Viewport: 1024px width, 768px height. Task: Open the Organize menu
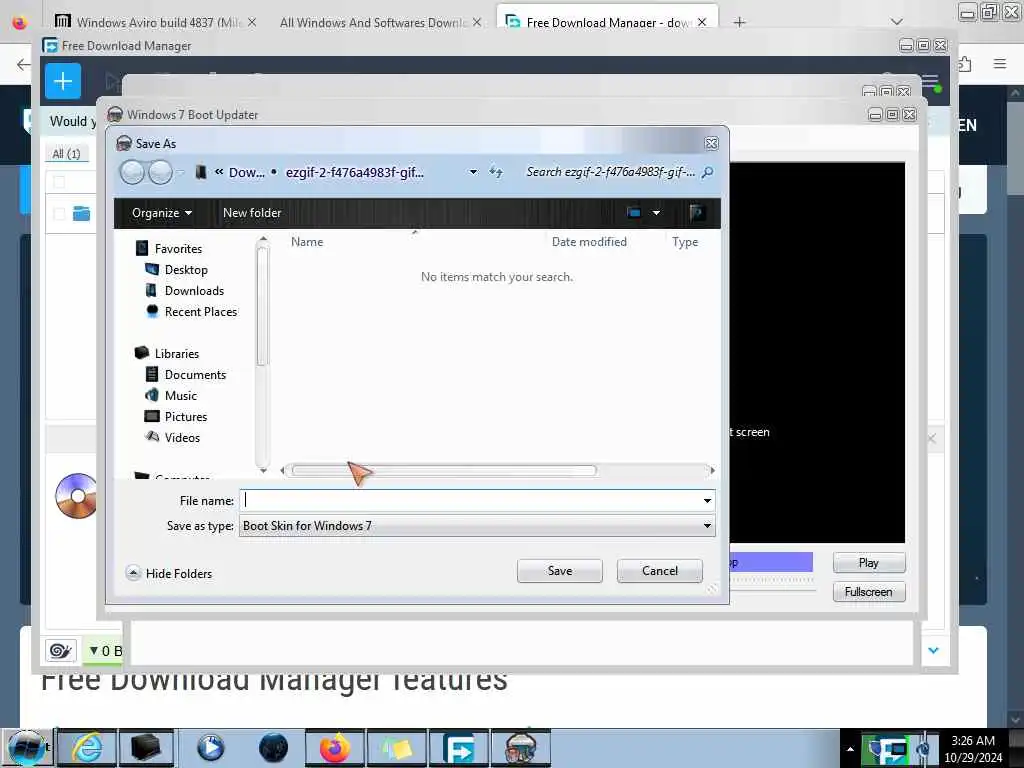[x=162, y=213]
